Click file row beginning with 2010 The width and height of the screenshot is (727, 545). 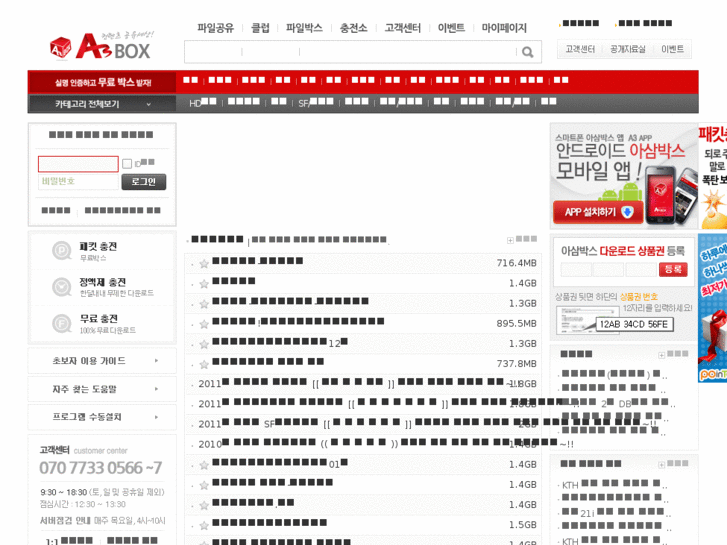363,444
